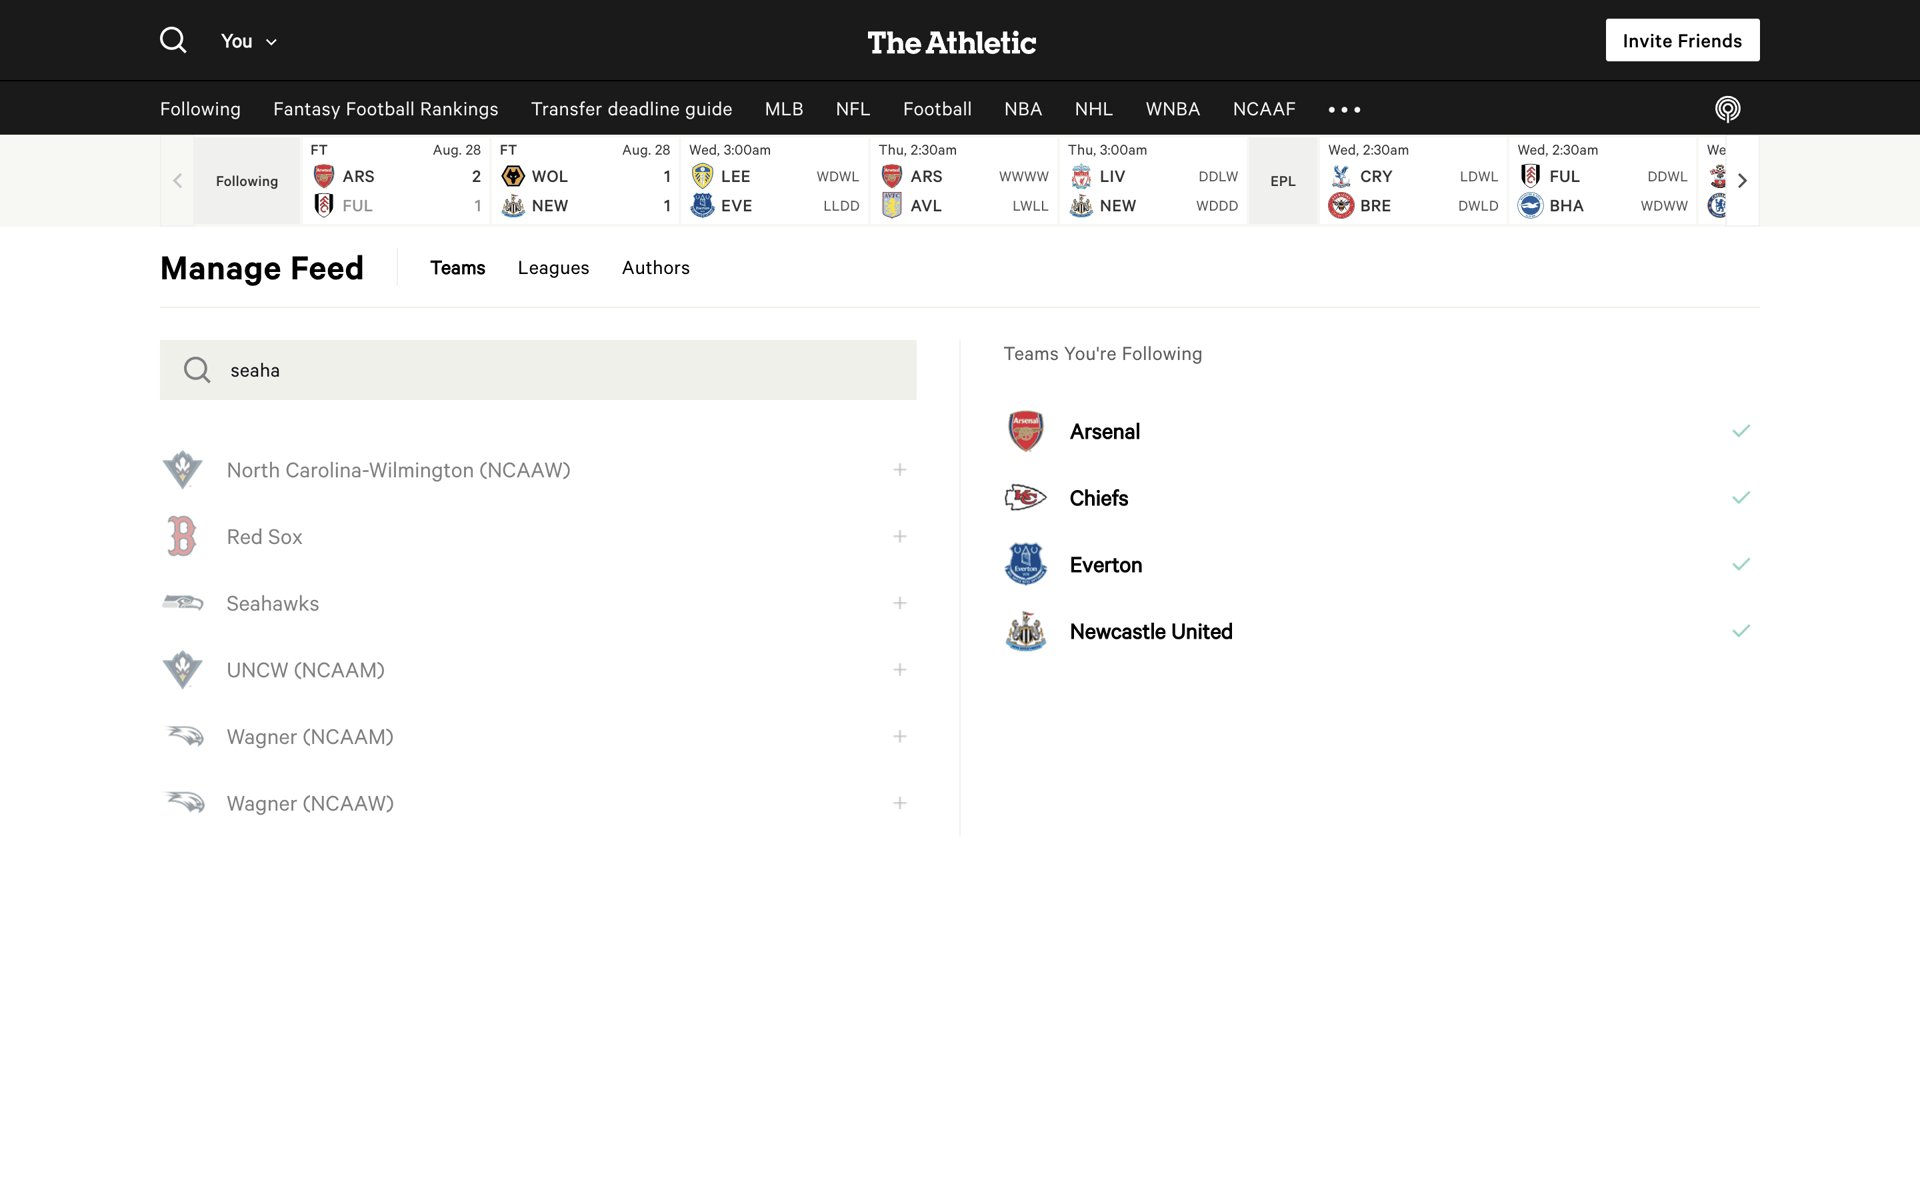Follow Wagner (NCAAM) with plus icon
Viewport: 1920px width, 1200px height.
point(900,737)
